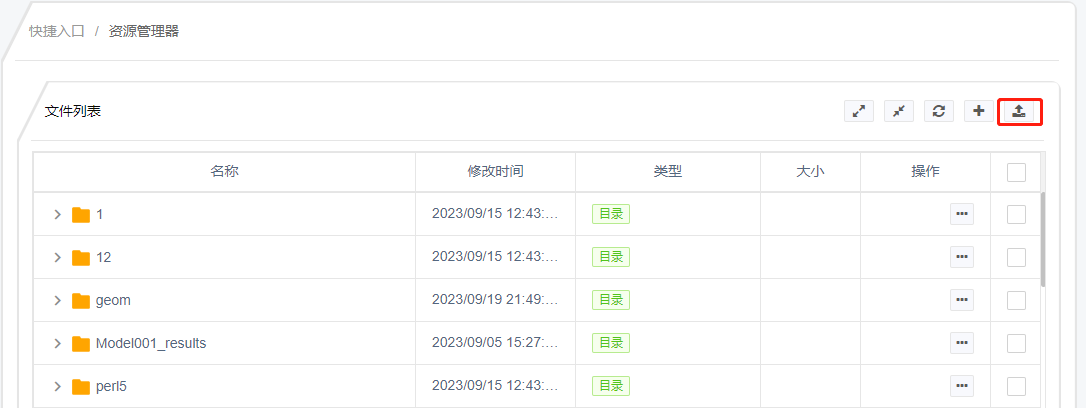Click the file list vertical scrollbar
Viewport: 1086px width, 408px height.
click(x=1043, y=239)
